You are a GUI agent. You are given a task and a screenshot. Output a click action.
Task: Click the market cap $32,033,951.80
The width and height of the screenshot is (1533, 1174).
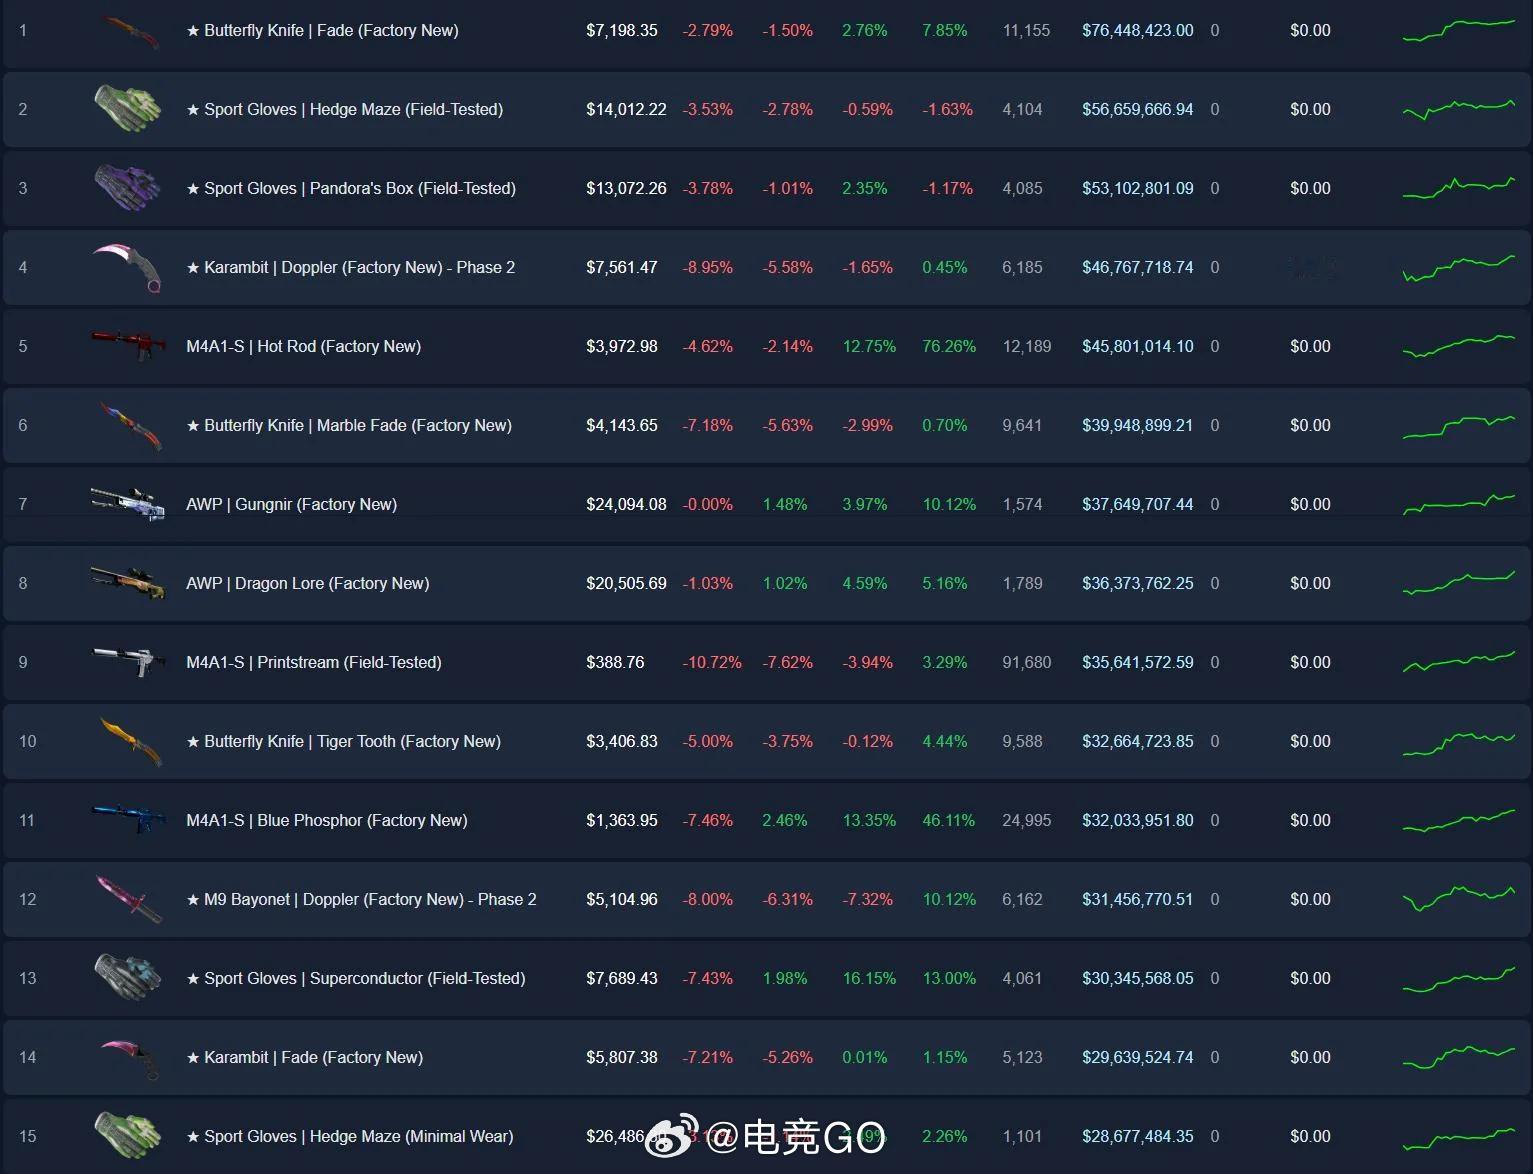(x=1138, y=820)
